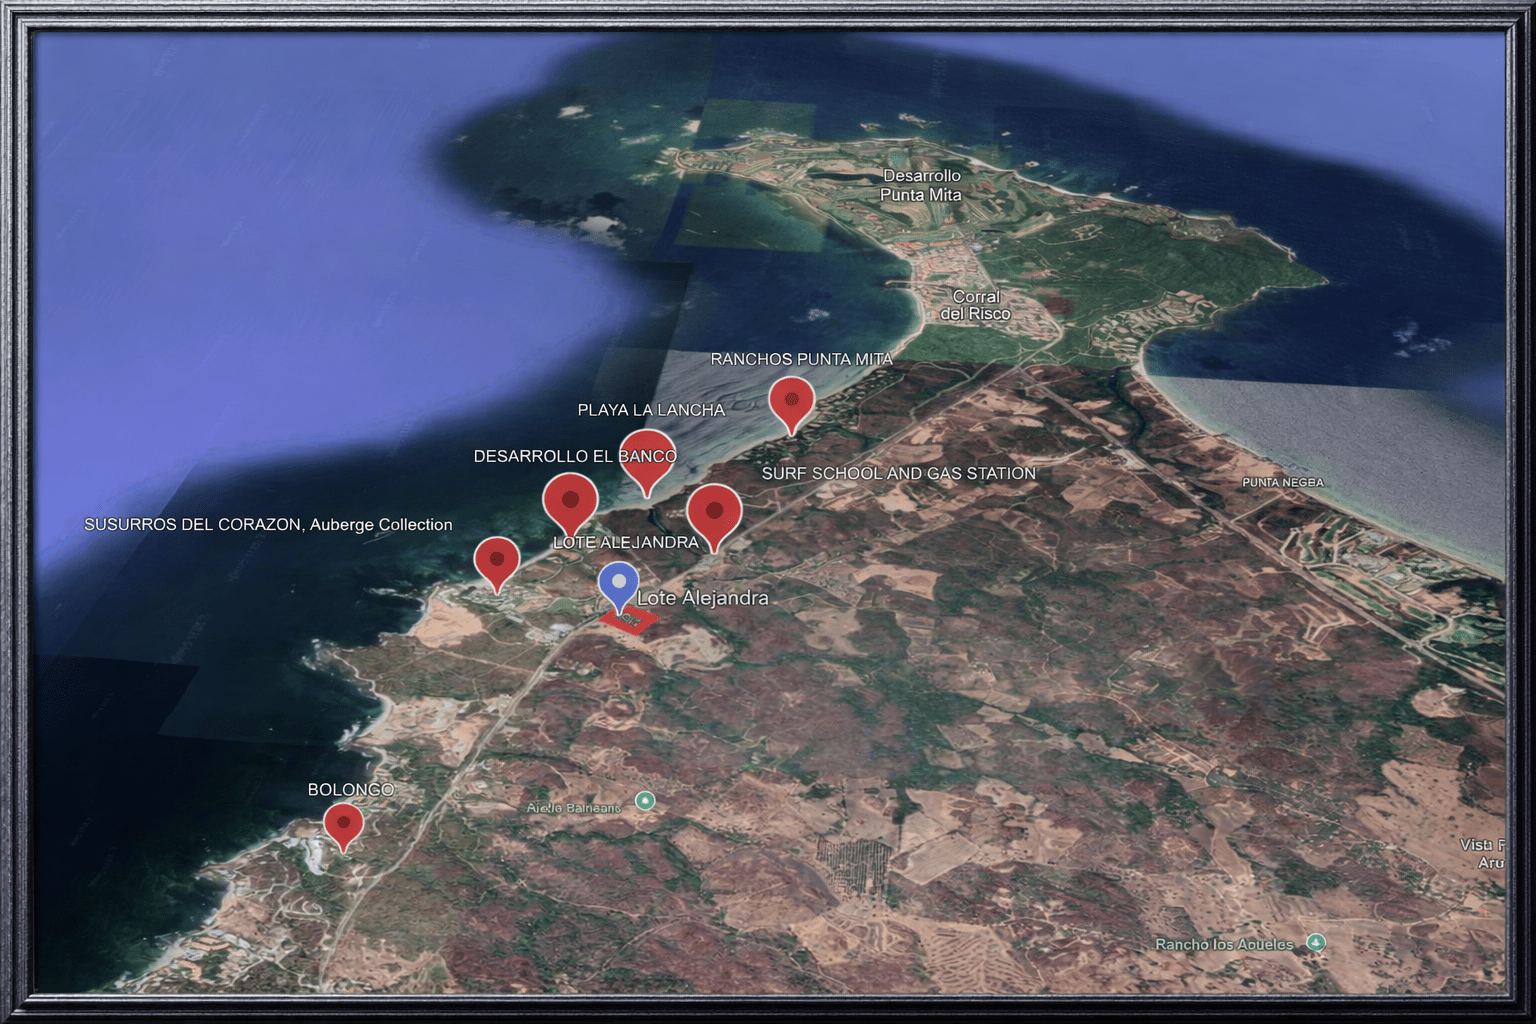Viewport: 1536px width, 1024px height.
Task: Select the red pin below BOLONGO label
Action: click(x=343, y=825)
